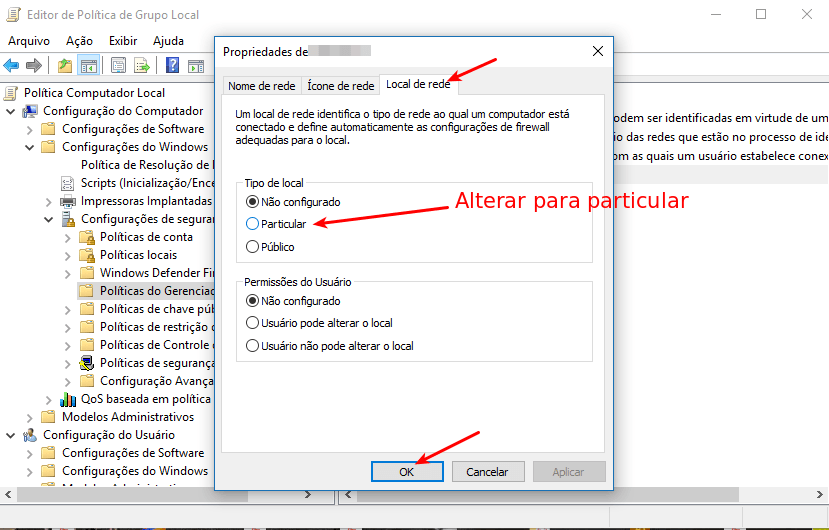Expand the Configurações de Software node under Computador
This screenshot has height=530, width=829.
point(30,129)
